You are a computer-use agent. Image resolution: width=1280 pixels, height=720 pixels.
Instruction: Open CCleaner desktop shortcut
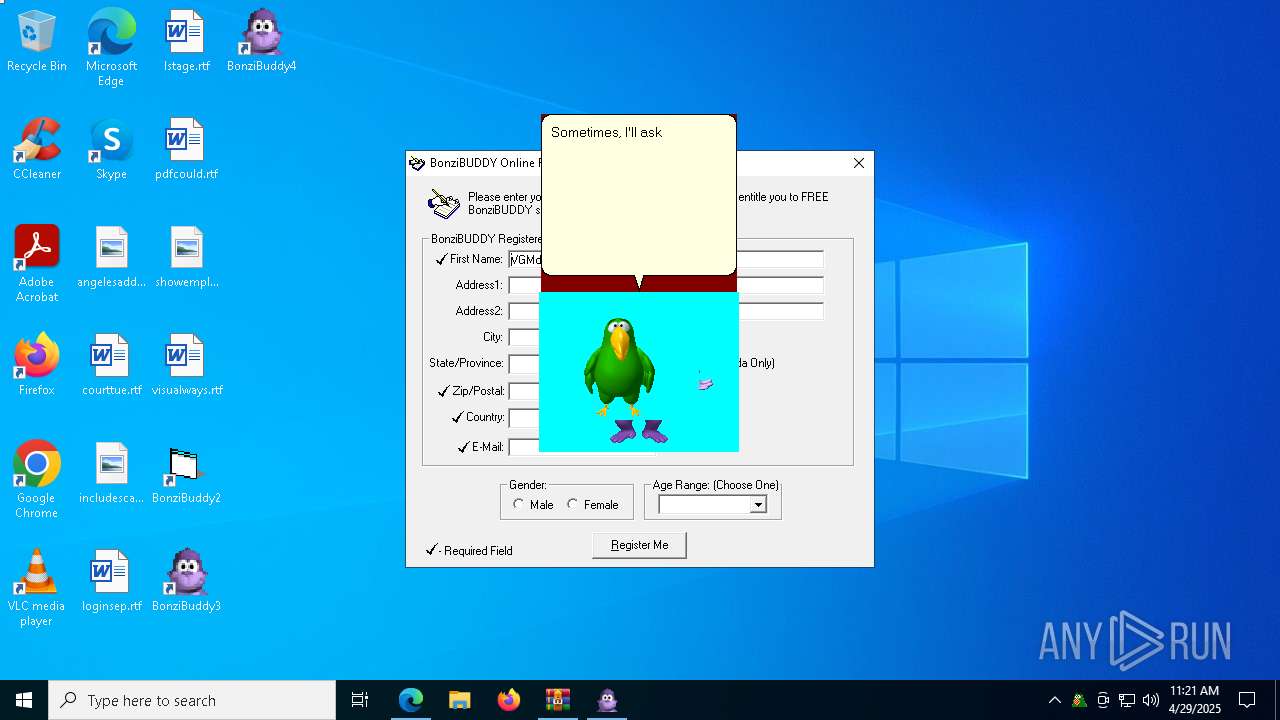(37, 149)
